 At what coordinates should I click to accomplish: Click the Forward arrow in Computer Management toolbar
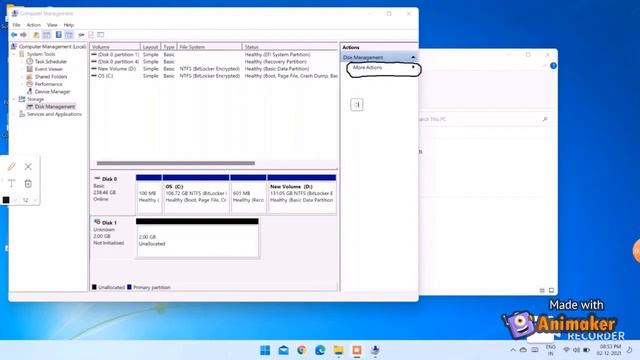pos(24,35)
